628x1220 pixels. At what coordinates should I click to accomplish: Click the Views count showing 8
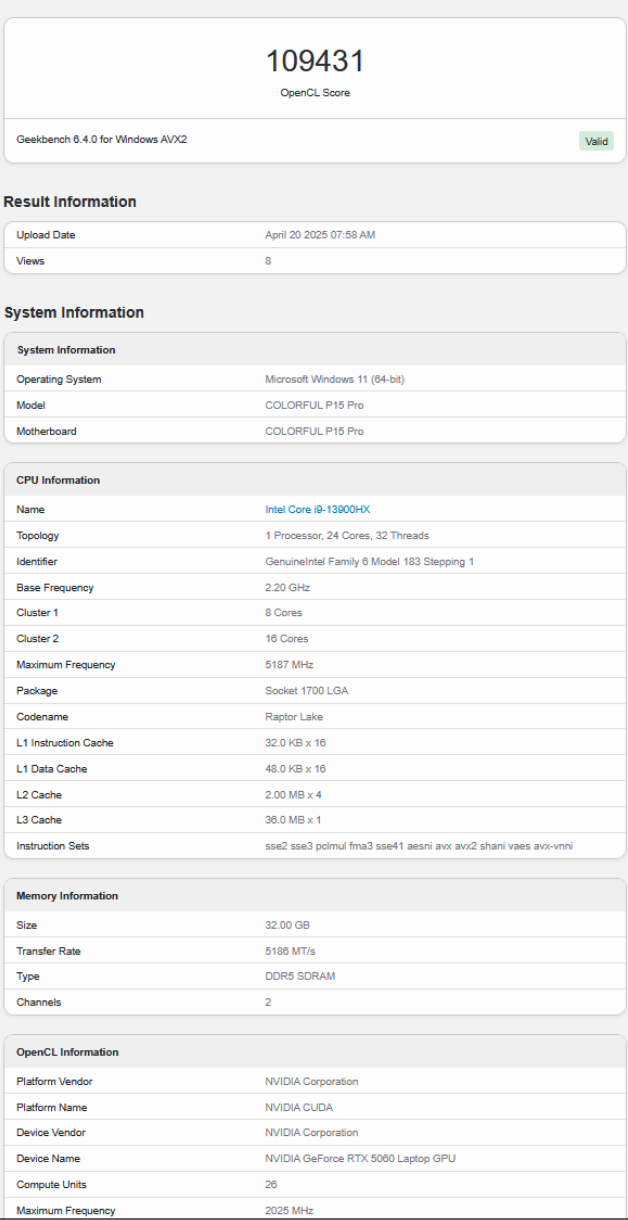[262, 260]
